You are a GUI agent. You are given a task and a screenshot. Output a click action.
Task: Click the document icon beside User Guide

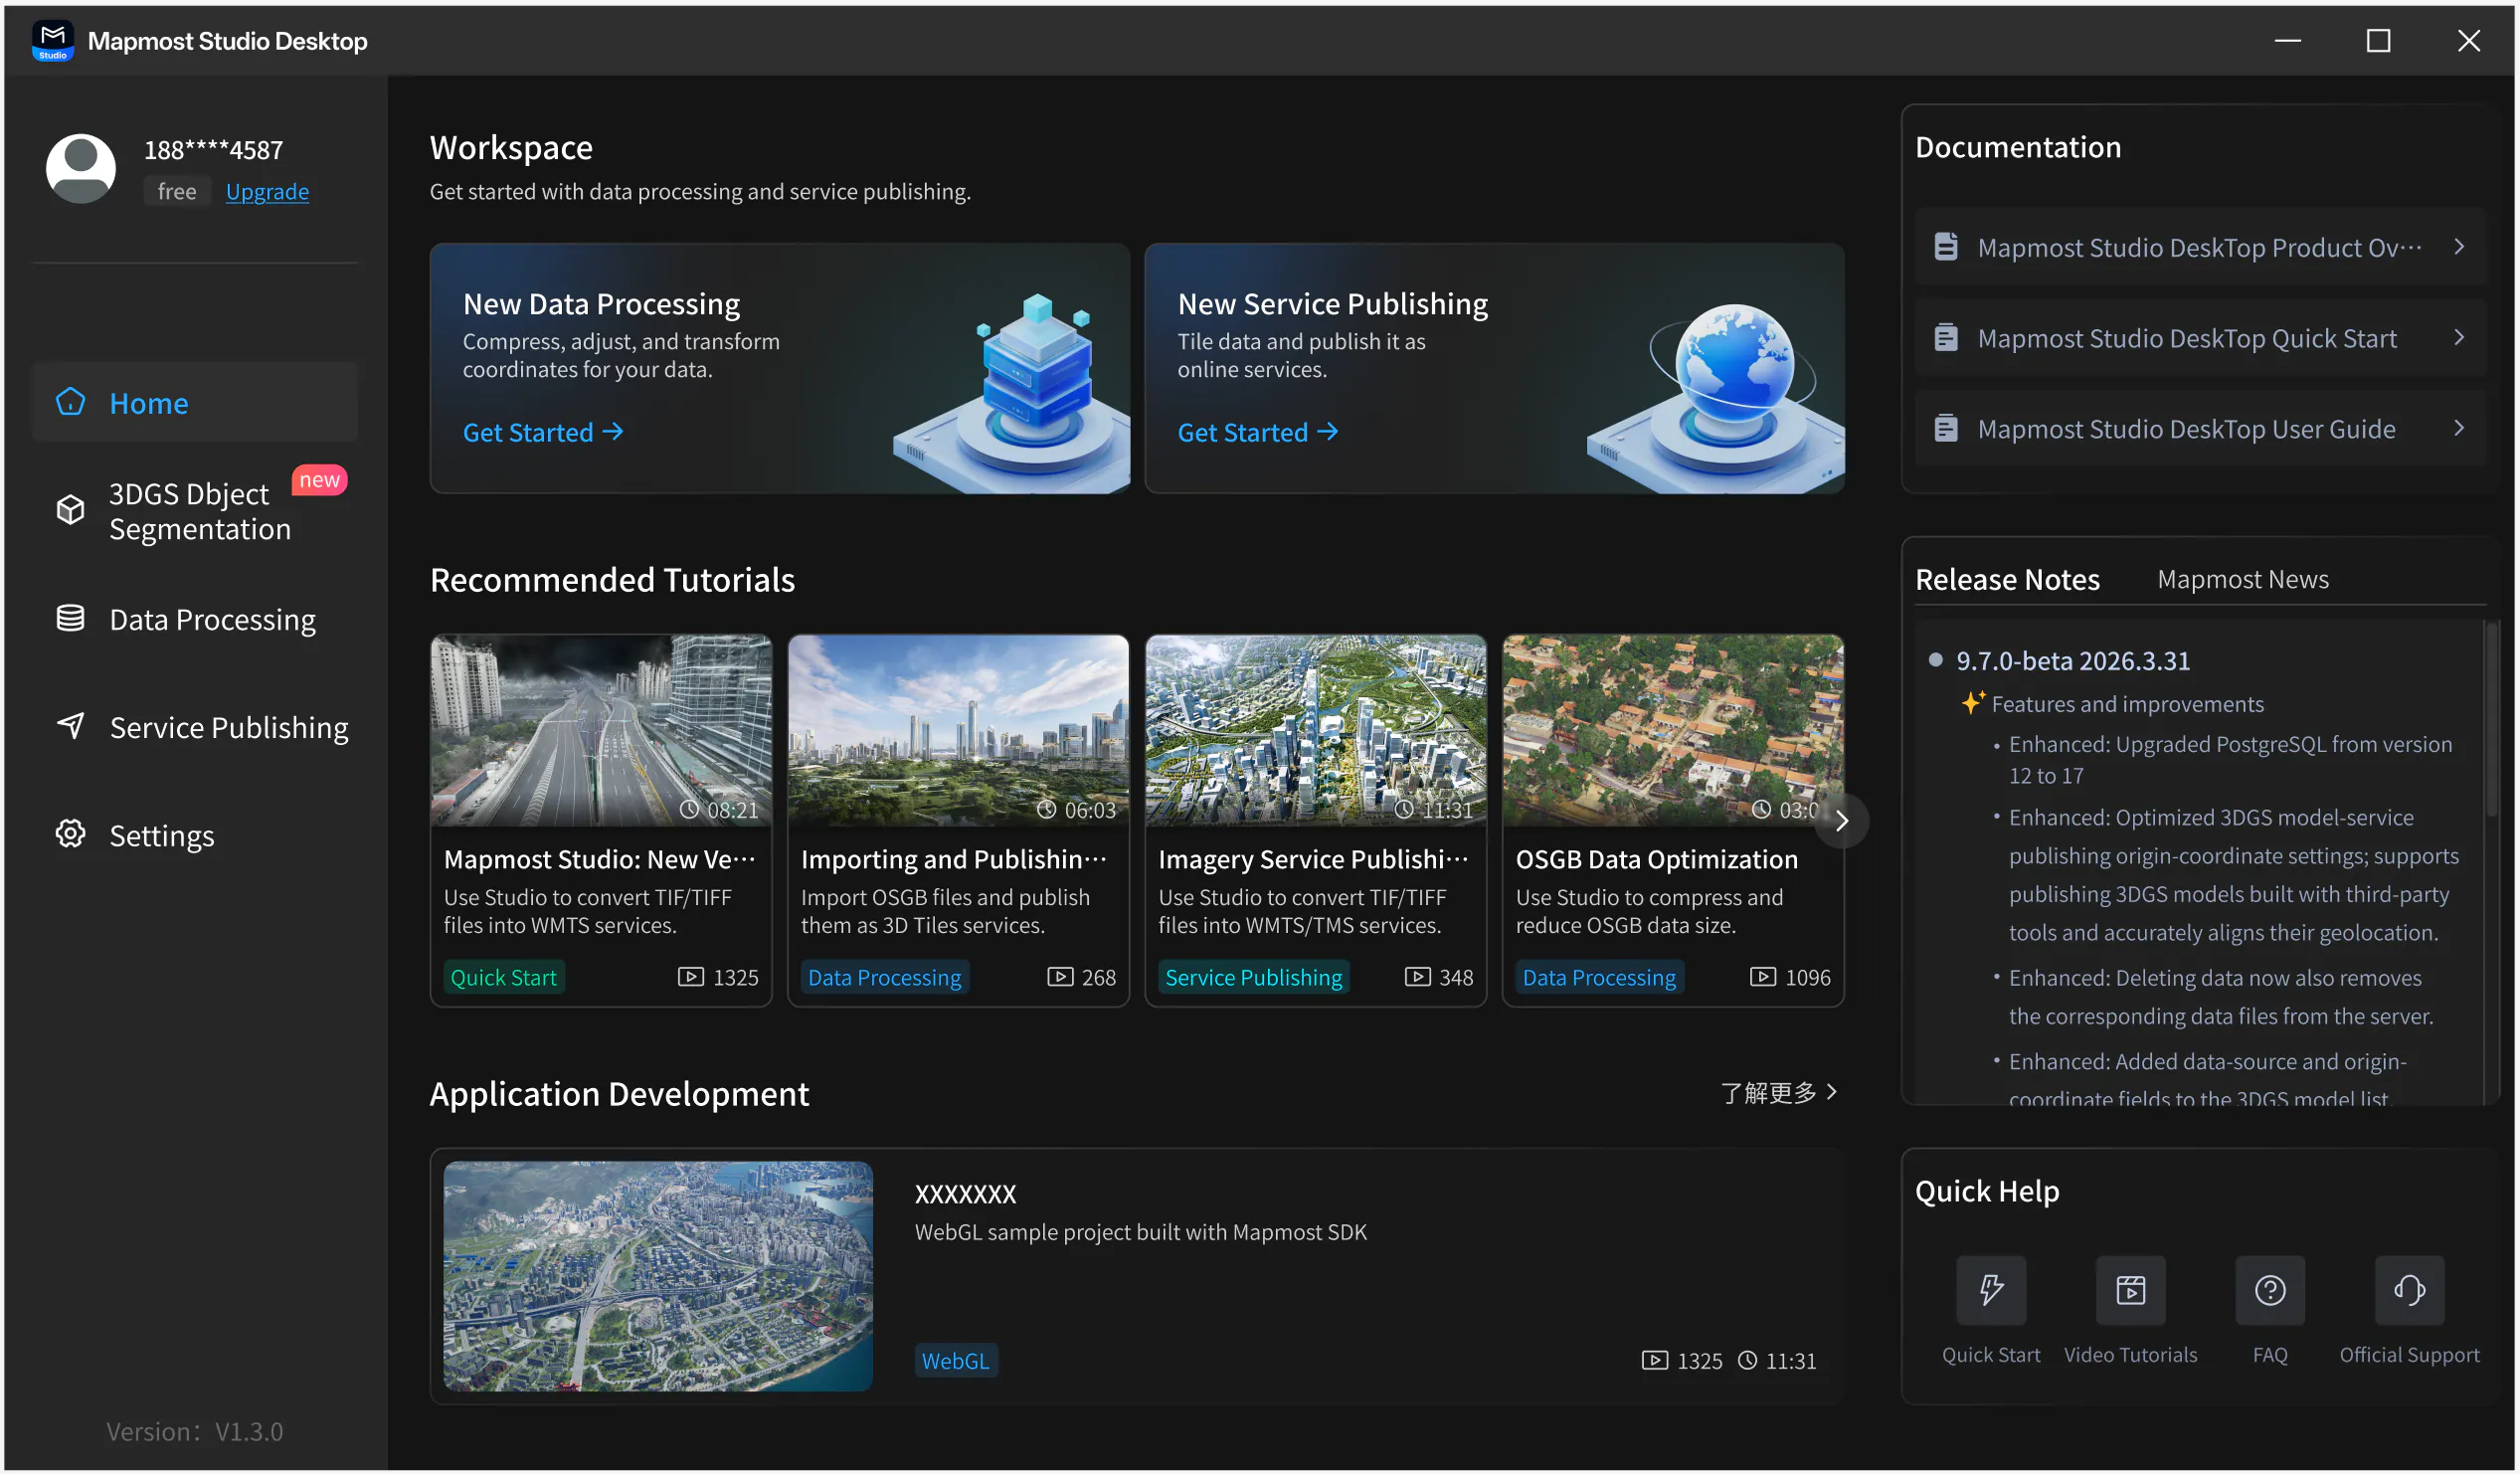[1946, 429]
